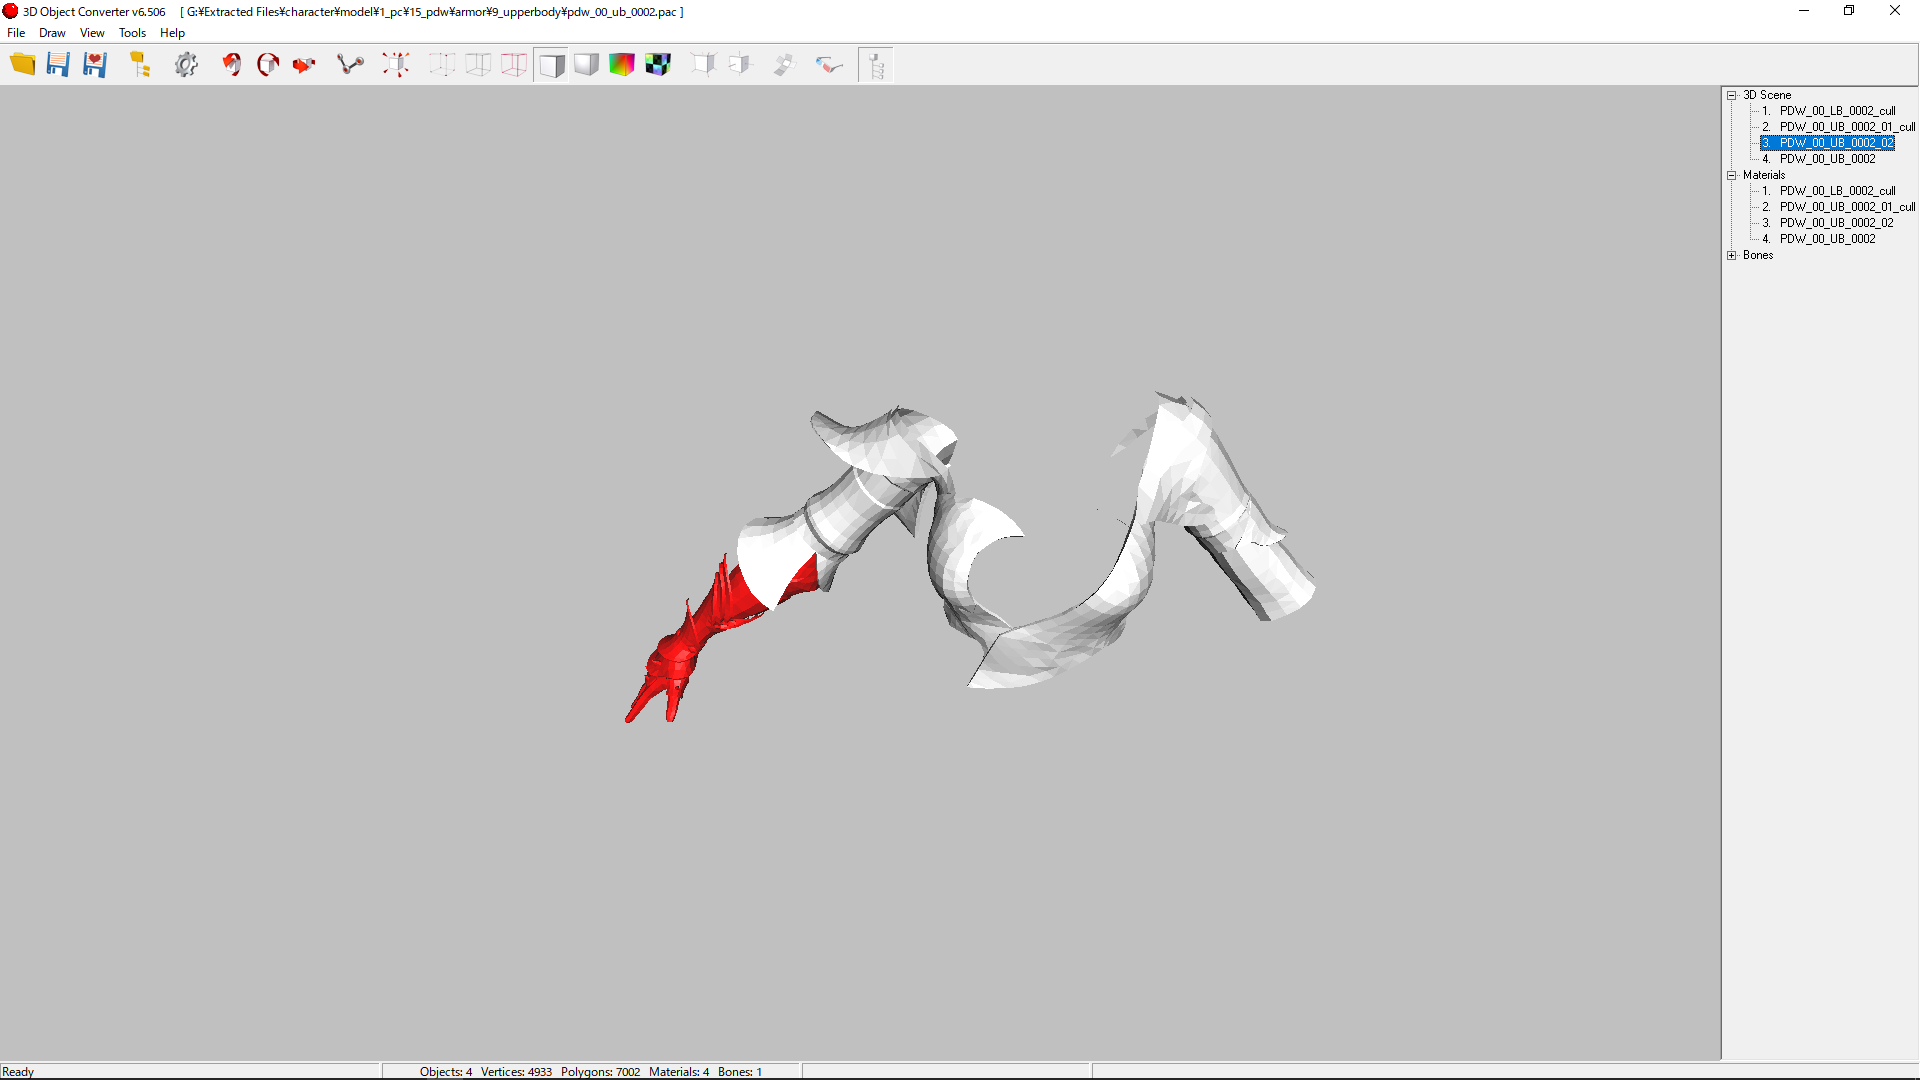Toggle smooth shaded cube display mode
This screenshot has height=1080, width=1920.
586,65
